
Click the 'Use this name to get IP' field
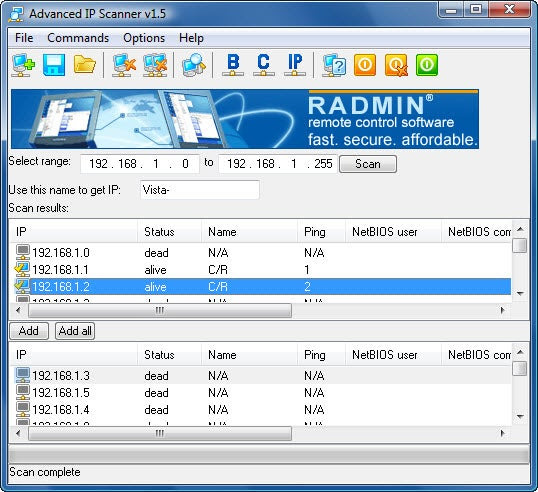click(200, 190)
